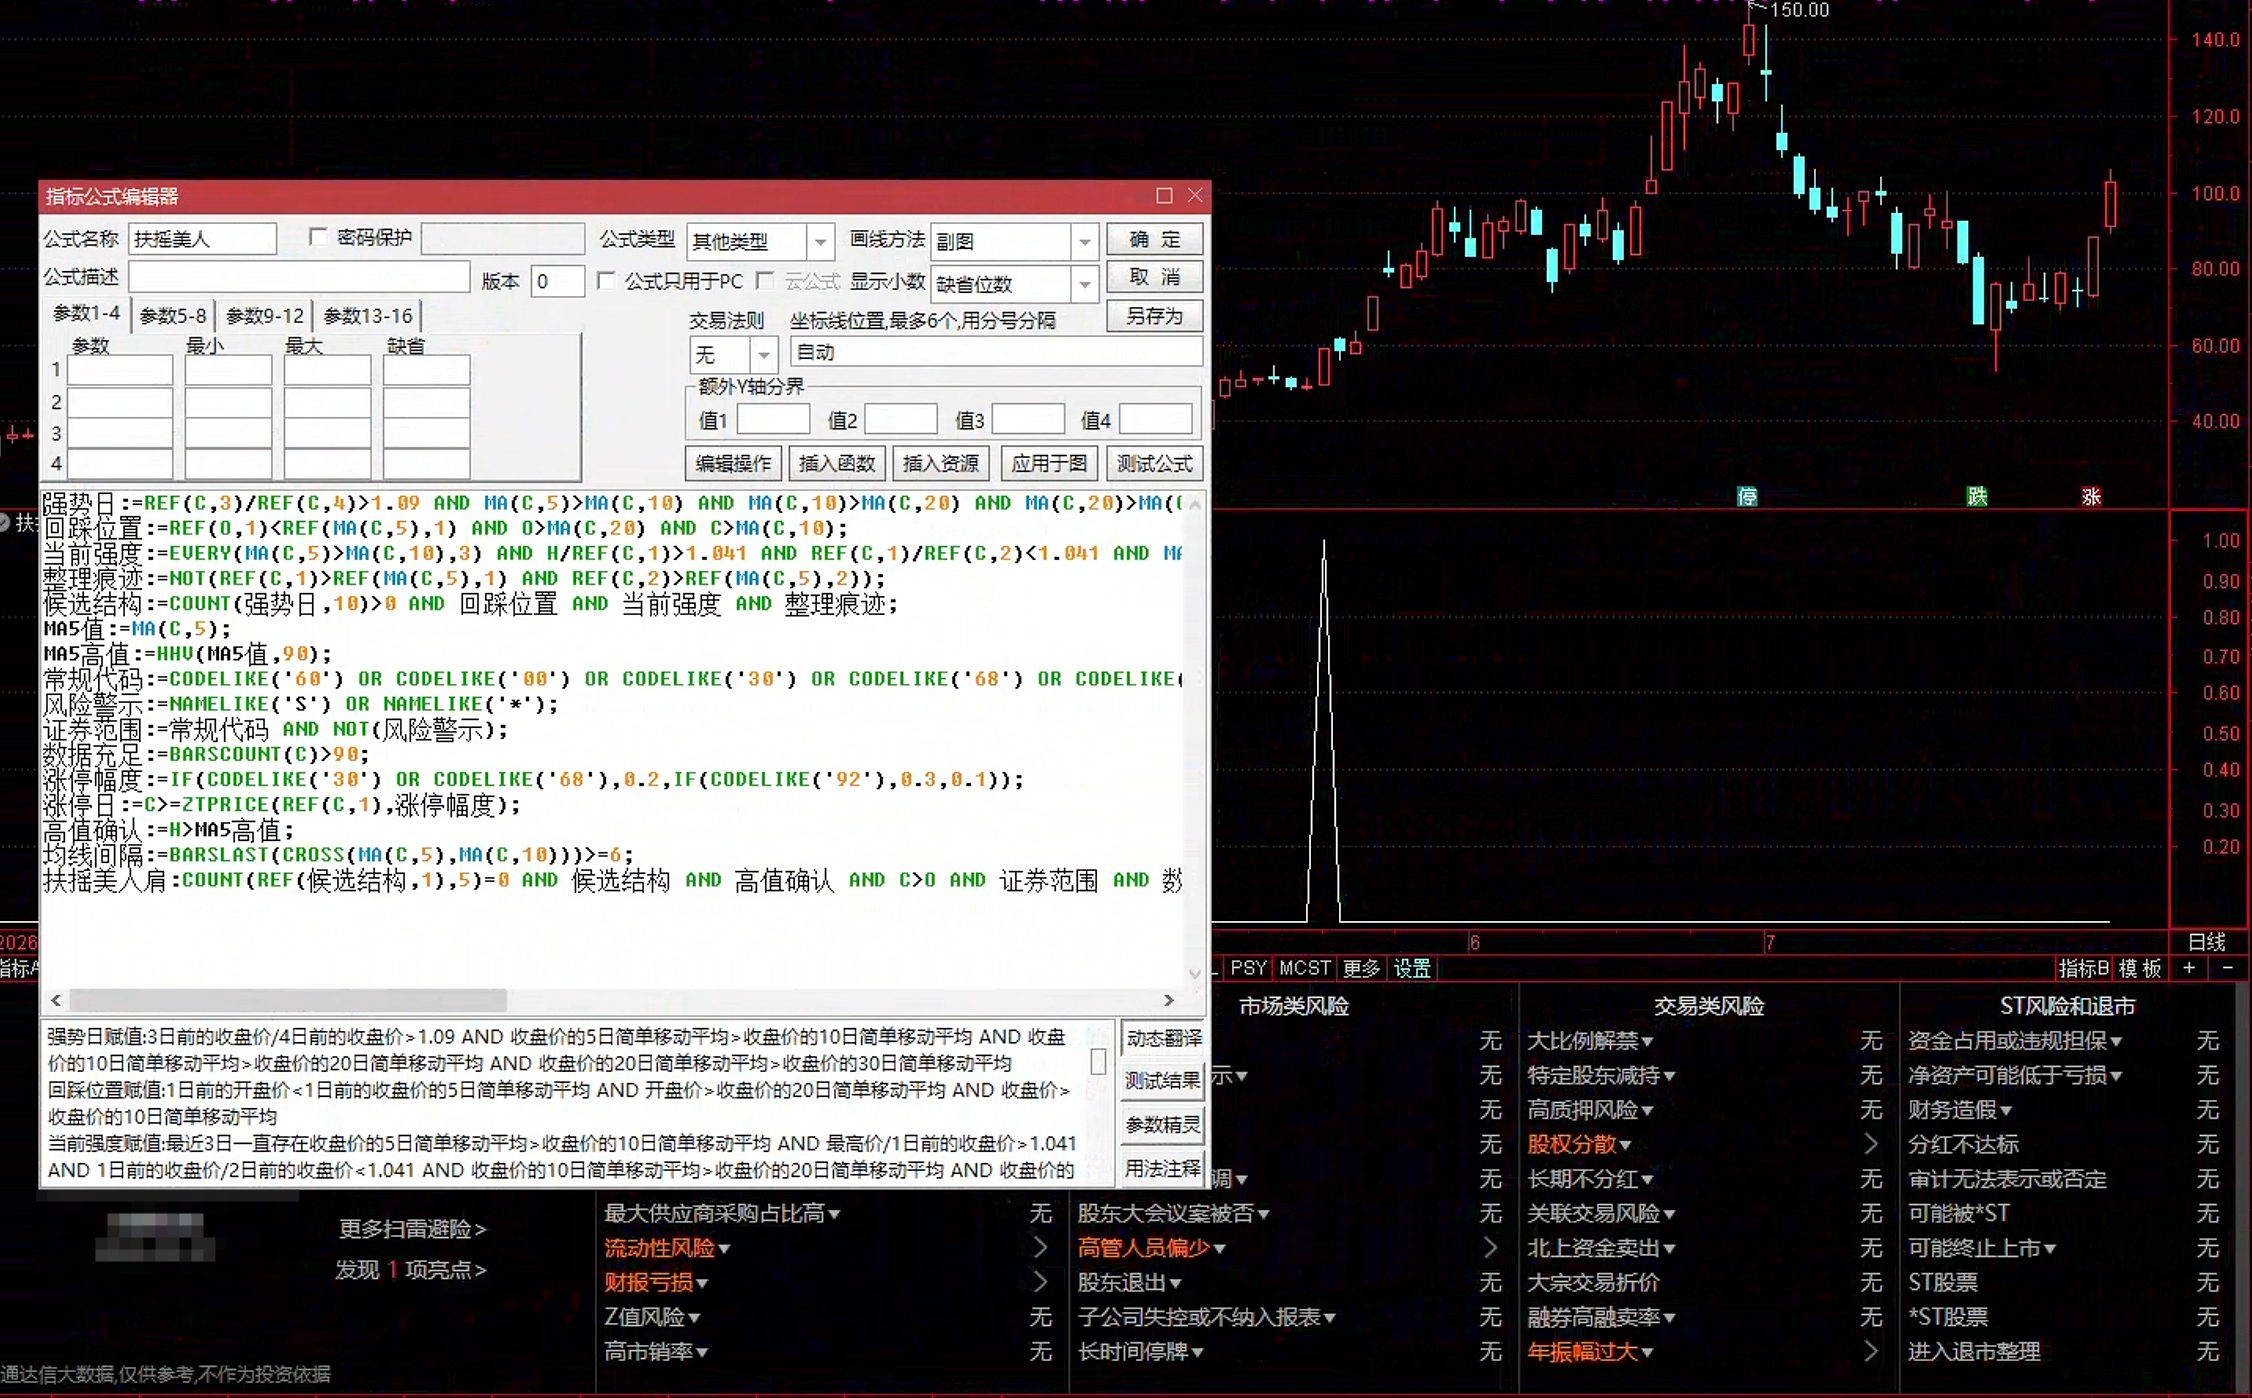Click 设置 on indicator tab bar
This screenshot has width=2252, height=1398.
[x=1412, y=968]
